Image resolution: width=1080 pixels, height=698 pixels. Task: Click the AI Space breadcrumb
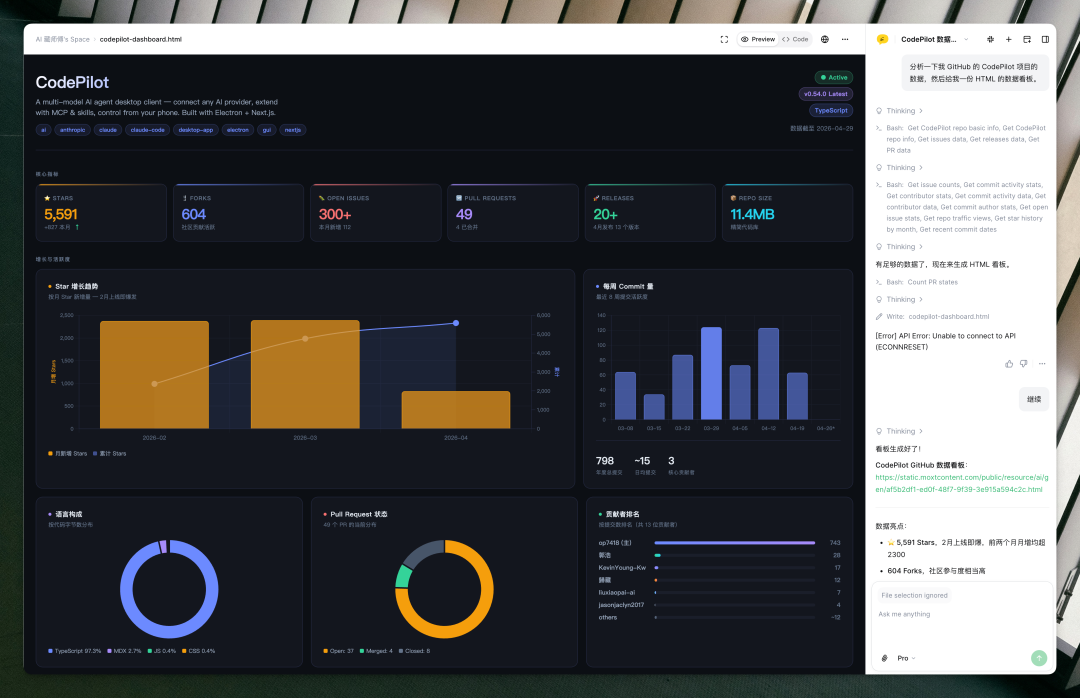coord(63,39)
